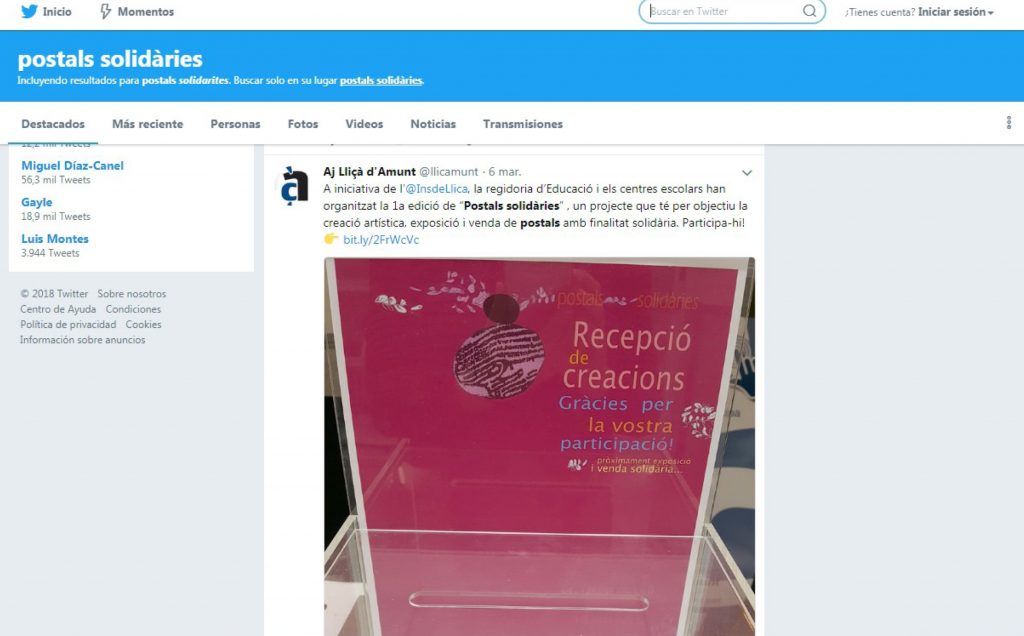The height and width of the screenshot is (636, 1024).
Task: Click the Twitter bird logo
Action: (x=29, y=12)
